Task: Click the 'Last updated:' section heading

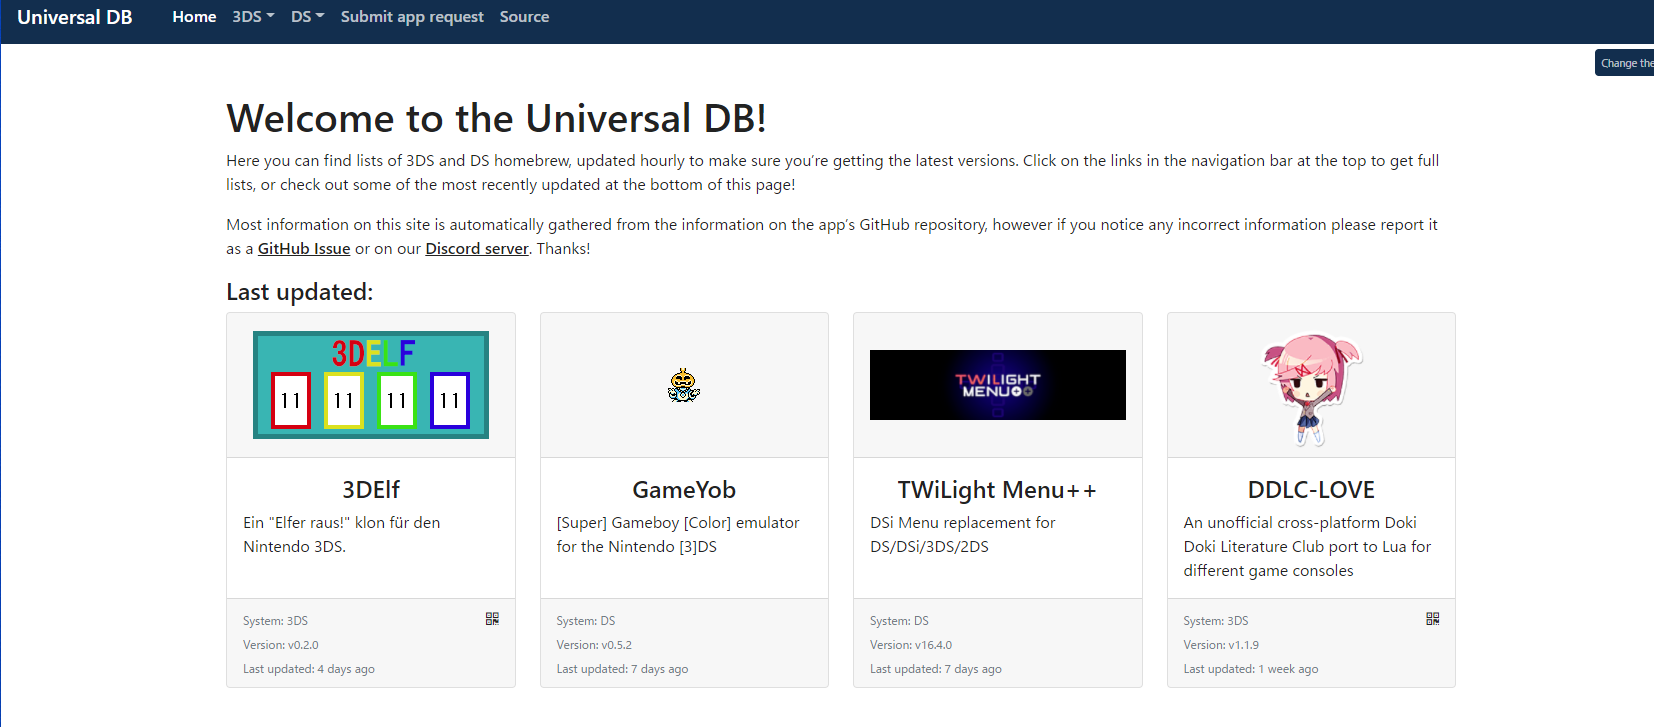Action: coord(300,292)
